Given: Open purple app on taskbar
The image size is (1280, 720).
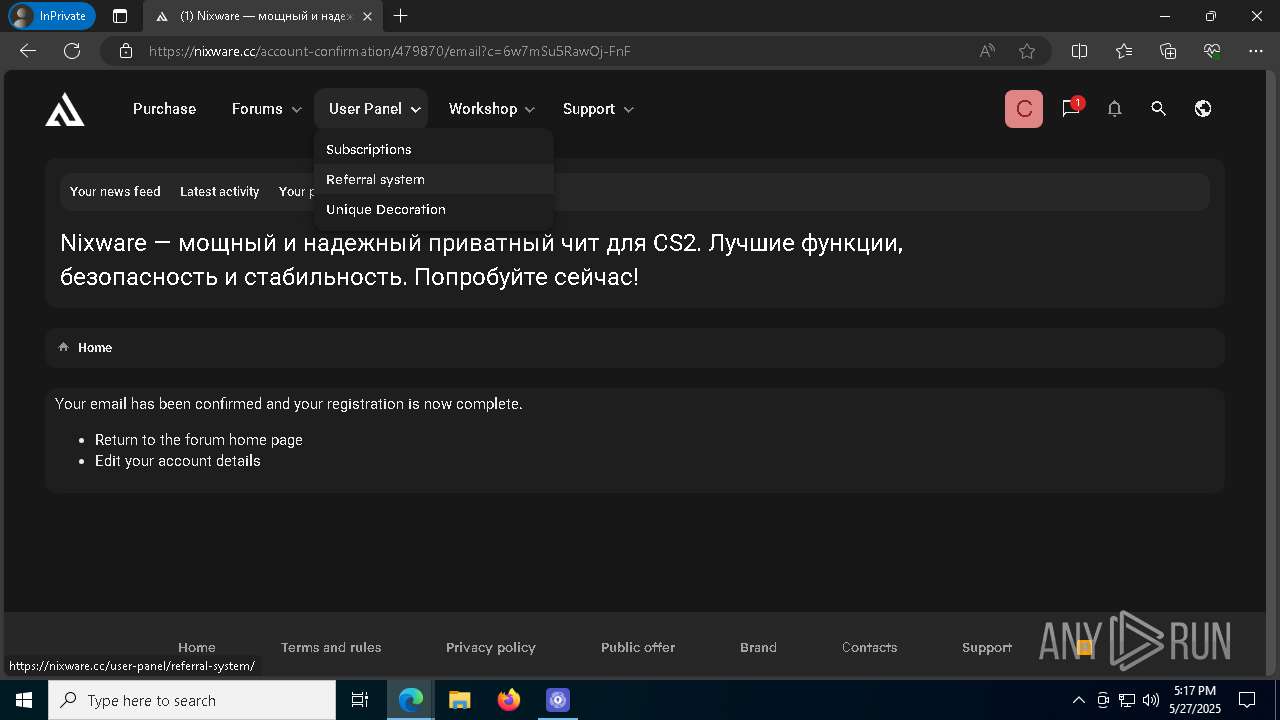Looking at the screenshot, I should pos(558,700).
